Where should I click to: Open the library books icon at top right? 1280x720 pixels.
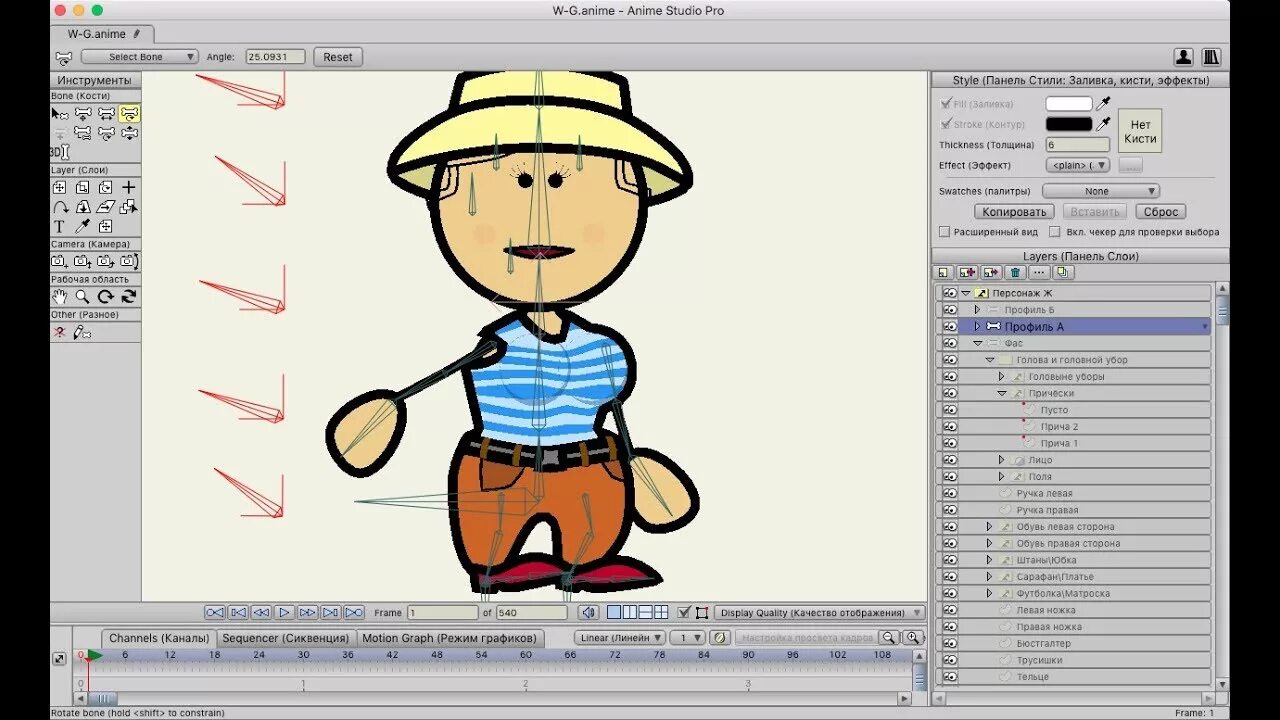point(1211,57)
